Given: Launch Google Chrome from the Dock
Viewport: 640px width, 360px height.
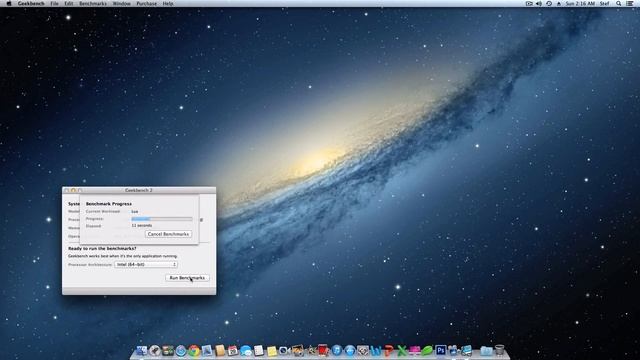Looking at the screenshot, I should (x=194, y=350).
